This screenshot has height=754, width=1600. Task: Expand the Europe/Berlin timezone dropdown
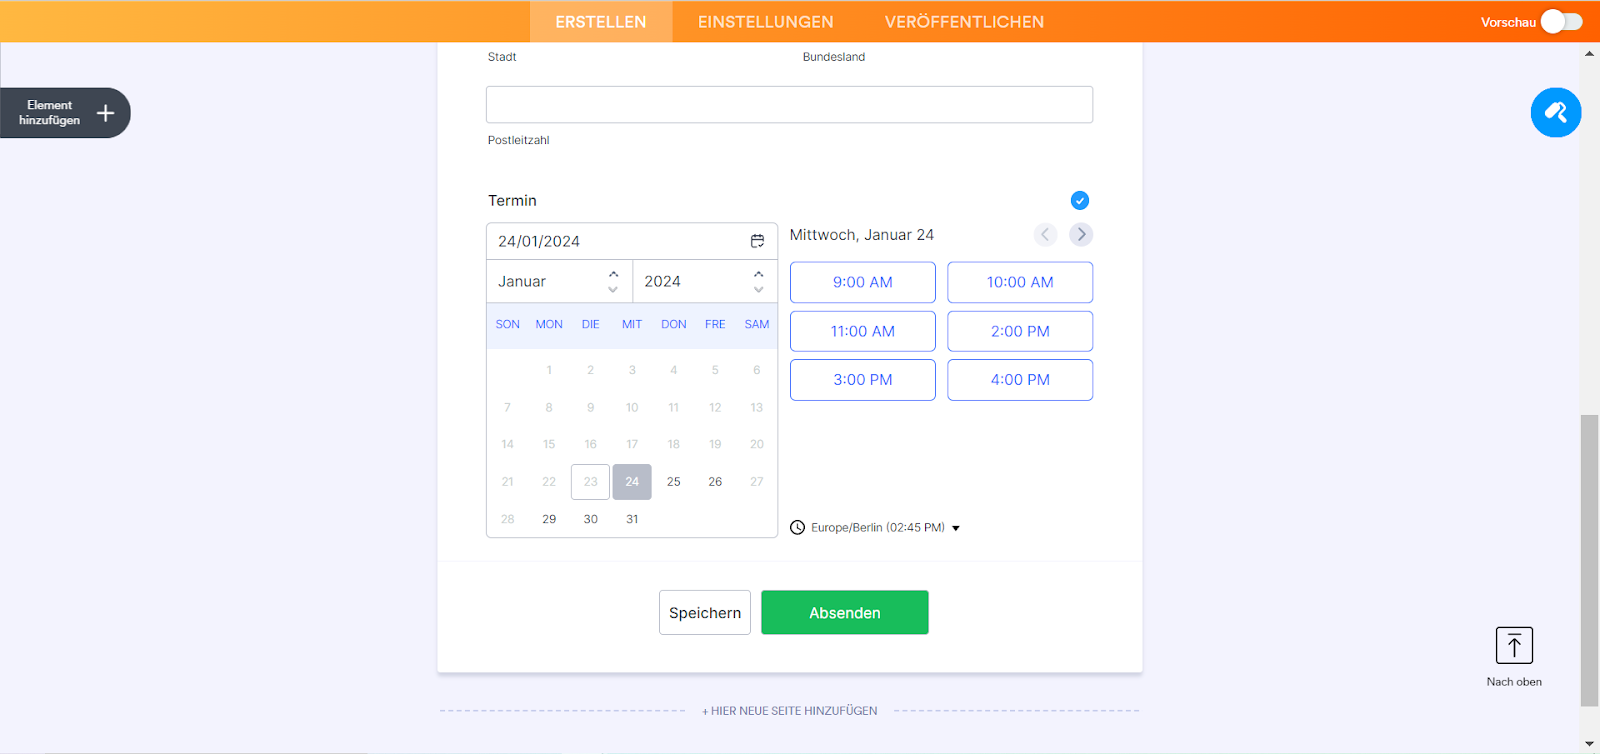click(956, 528)
